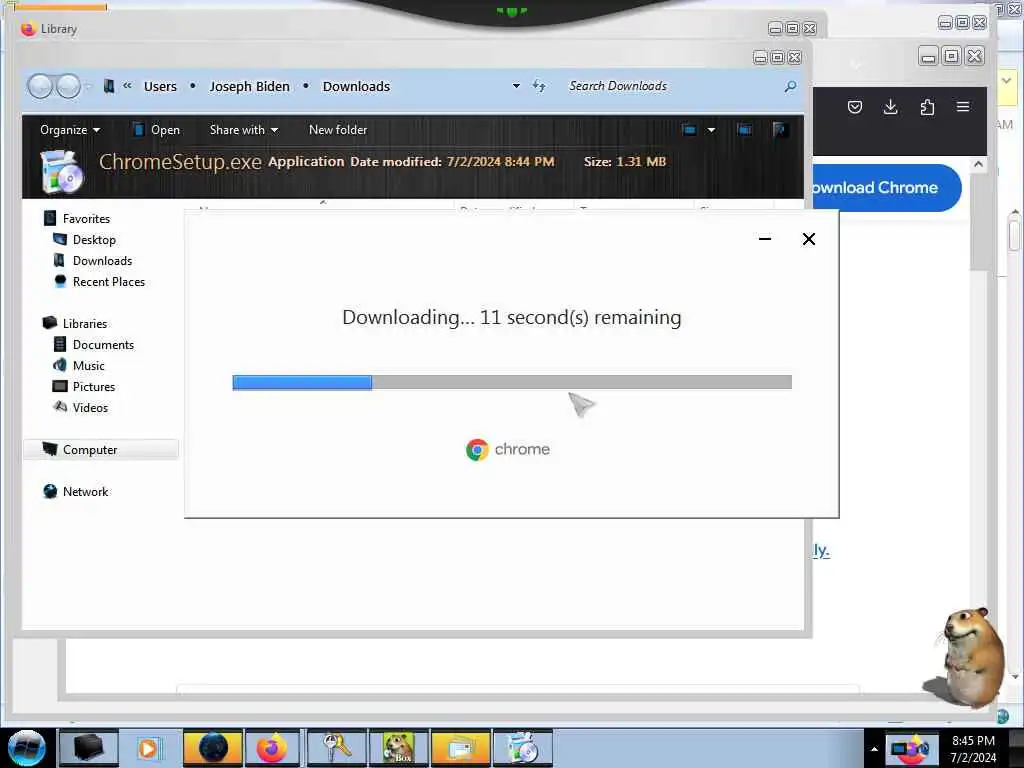Viewport: 1024px width, 768px height.
Task: Open Firefox downloads panel icon
Action: 890,107
